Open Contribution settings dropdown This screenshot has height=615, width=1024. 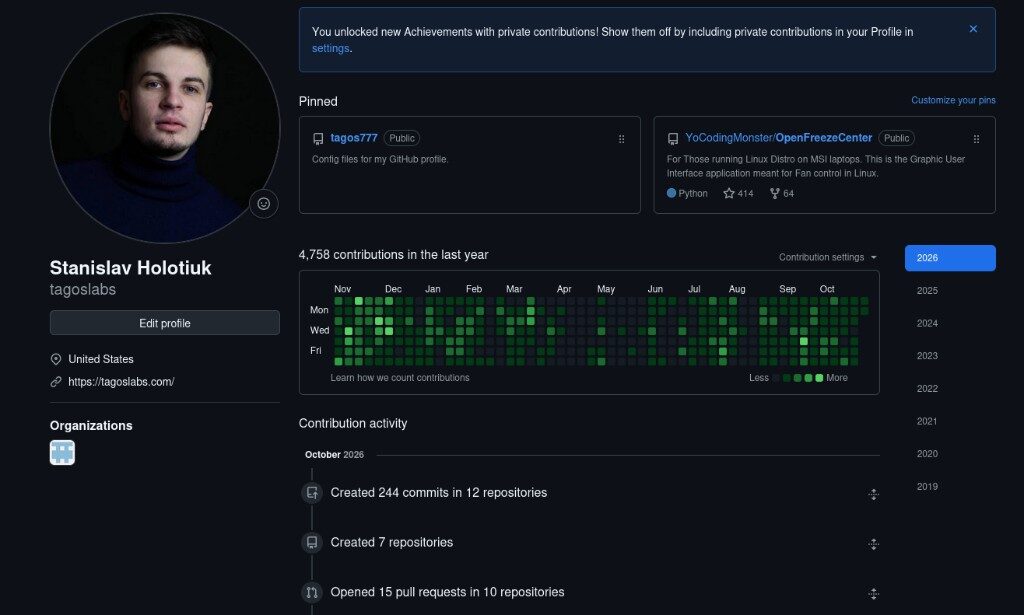(x=827, y=257)
